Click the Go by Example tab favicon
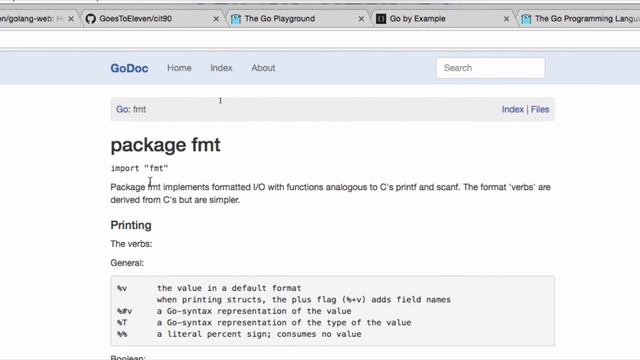The image size is (640, 360). [x=381, y=19]
